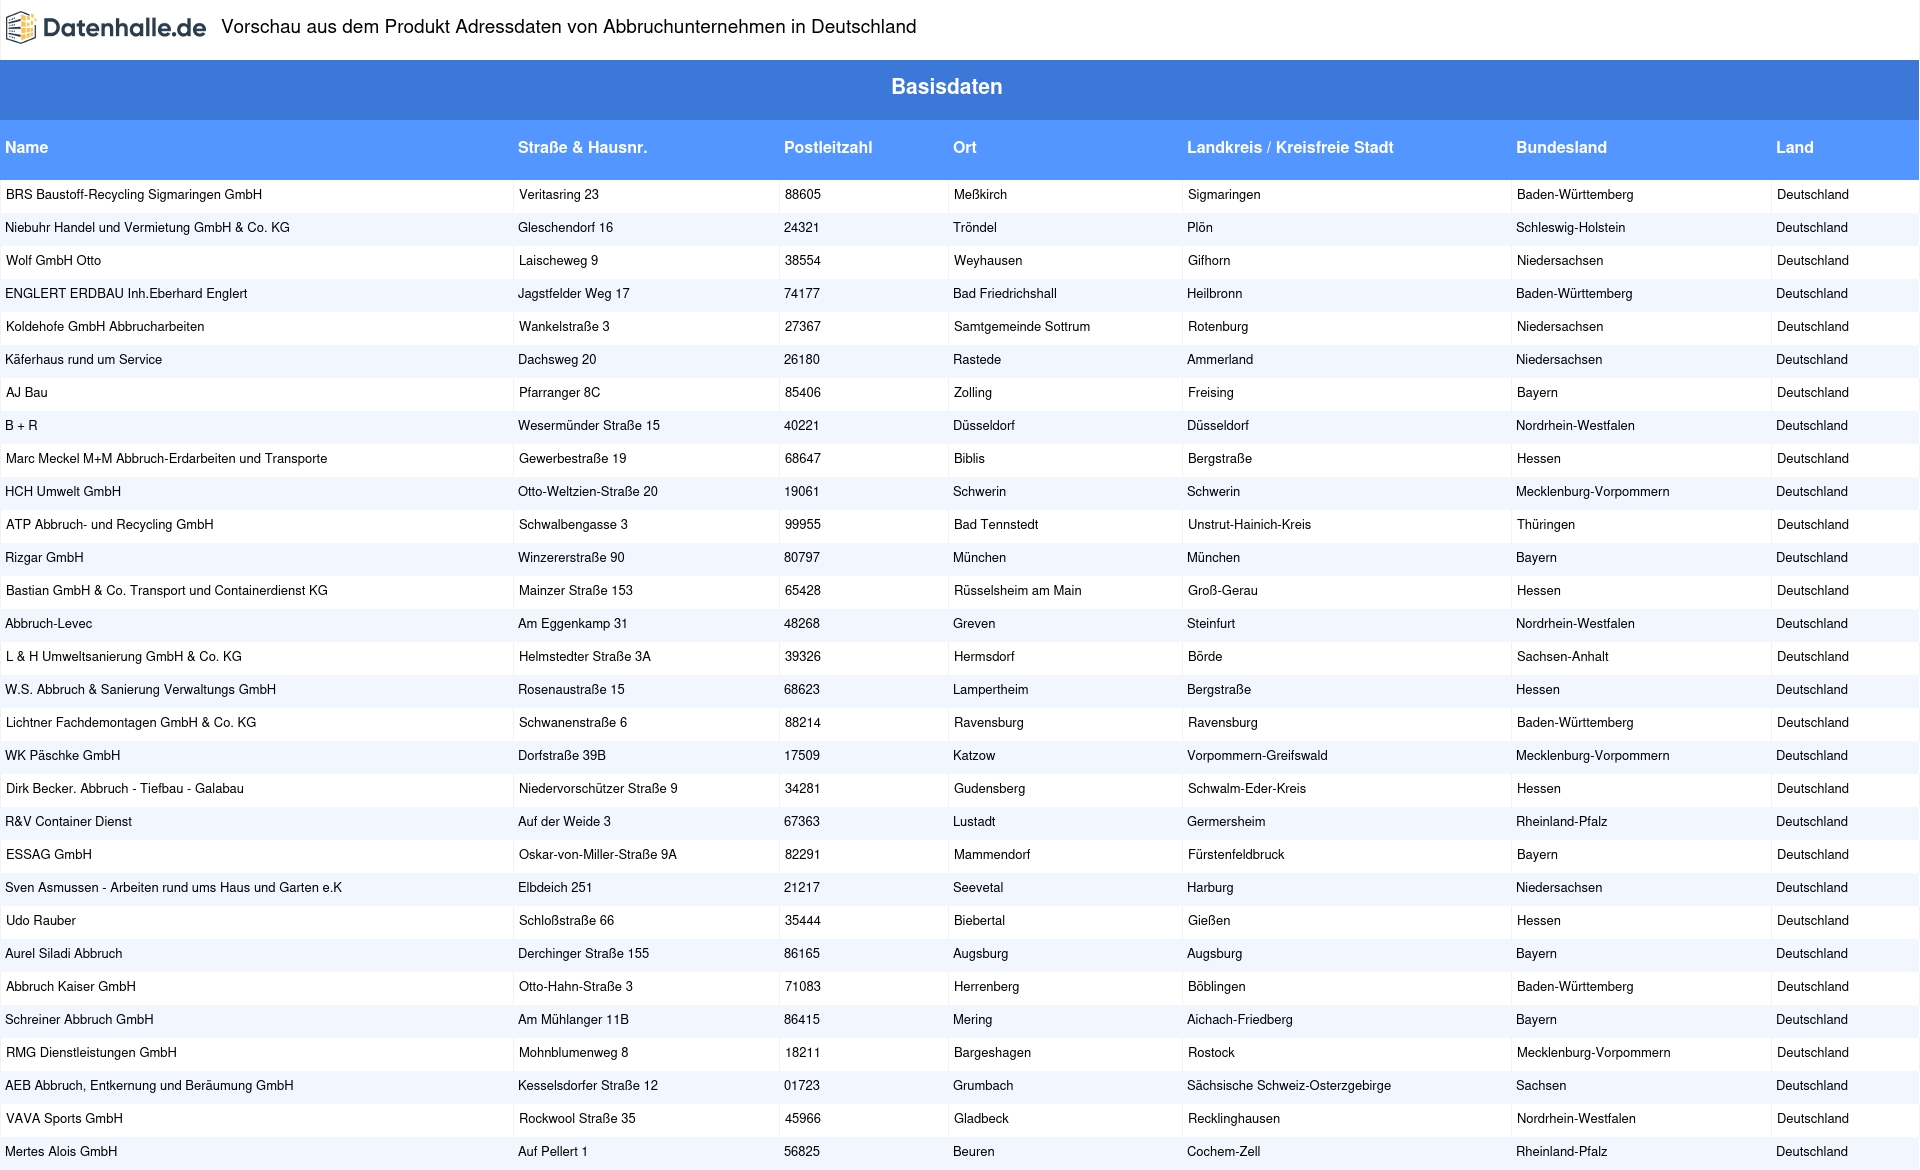Image resolution: width=1920 pixels, height=1170 pixels.
Task: Click the district Cochem-Zell
Action: [1224, 1152]
